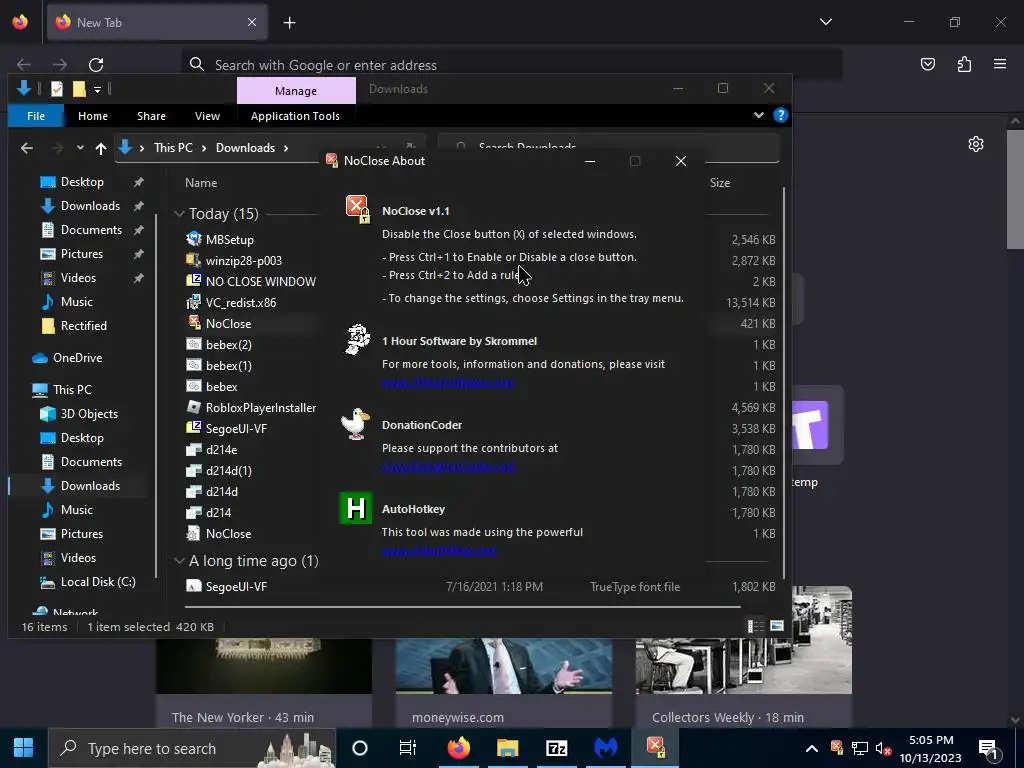The width and height of the screenshot is (1024, 768).
Task: Click the NoClose system tray icon
Action: point(837,748)
